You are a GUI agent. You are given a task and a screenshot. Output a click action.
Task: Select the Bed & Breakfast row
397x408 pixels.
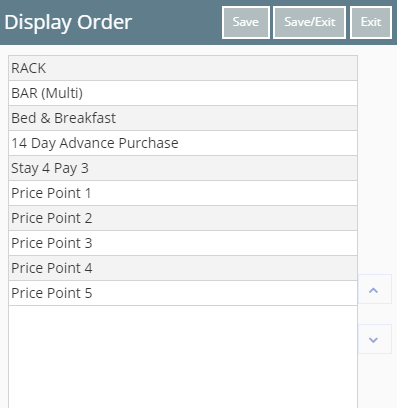[183, 118]
